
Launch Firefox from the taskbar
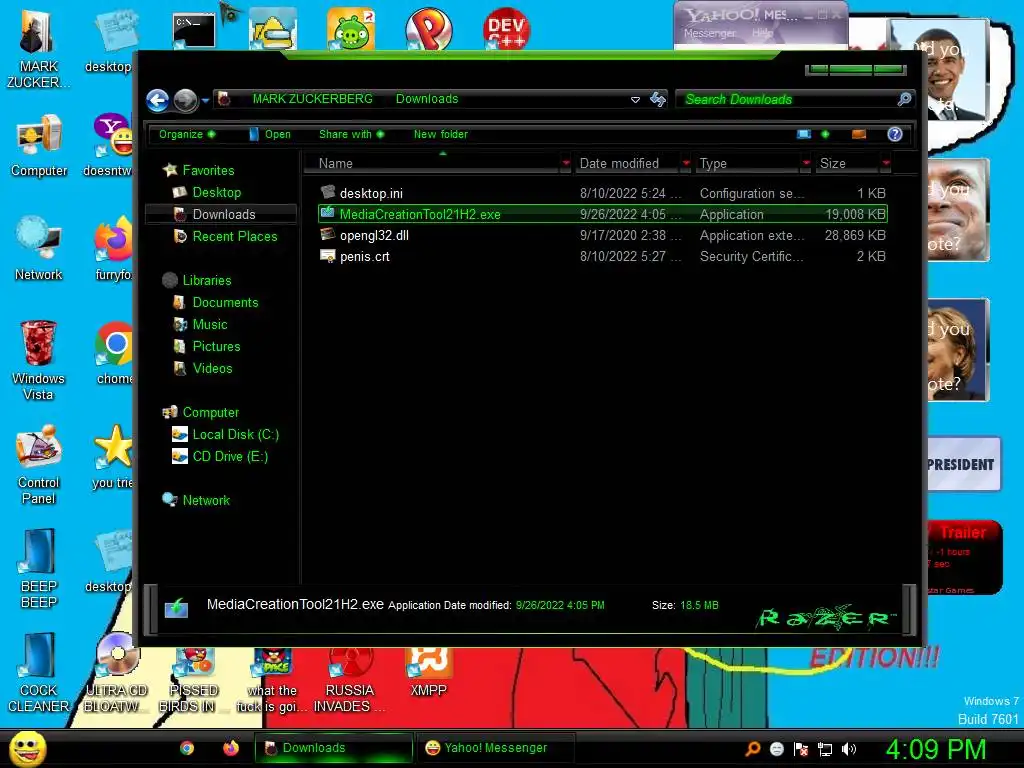[x=231, y=748]
